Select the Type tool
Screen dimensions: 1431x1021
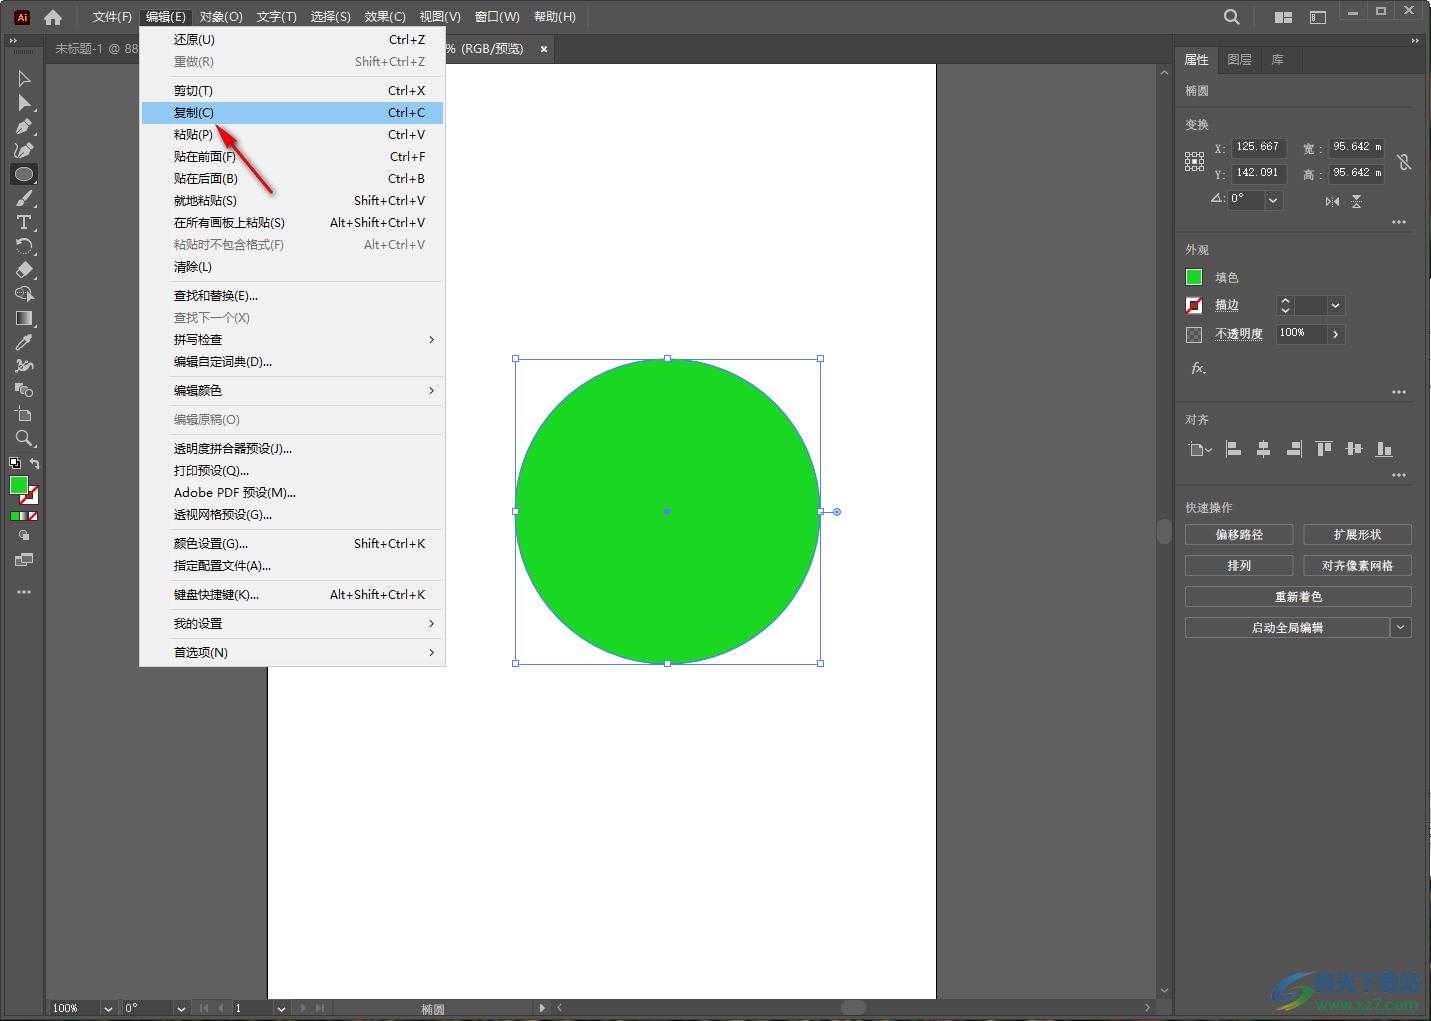pyautogui.click(x=24, y=222)
